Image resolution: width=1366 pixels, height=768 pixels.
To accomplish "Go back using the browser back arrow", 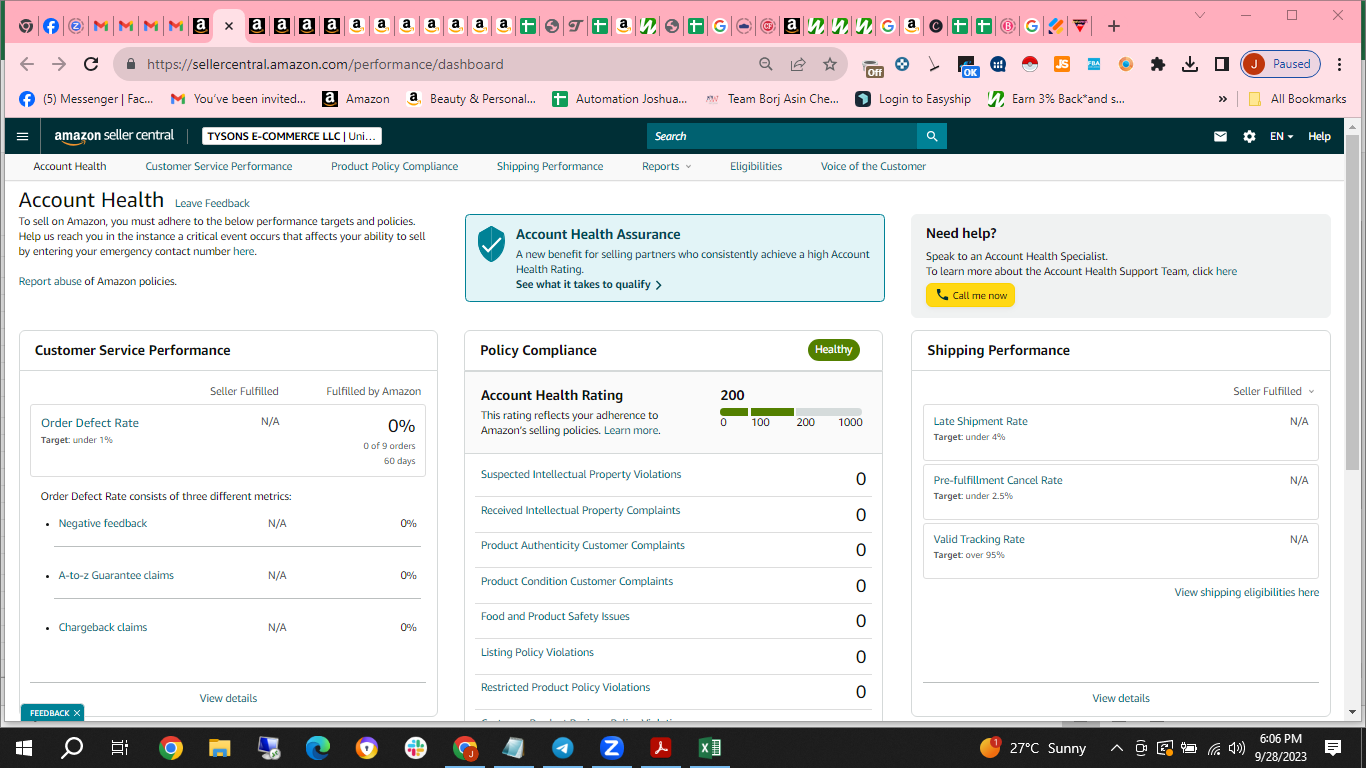I will (27, 64).
